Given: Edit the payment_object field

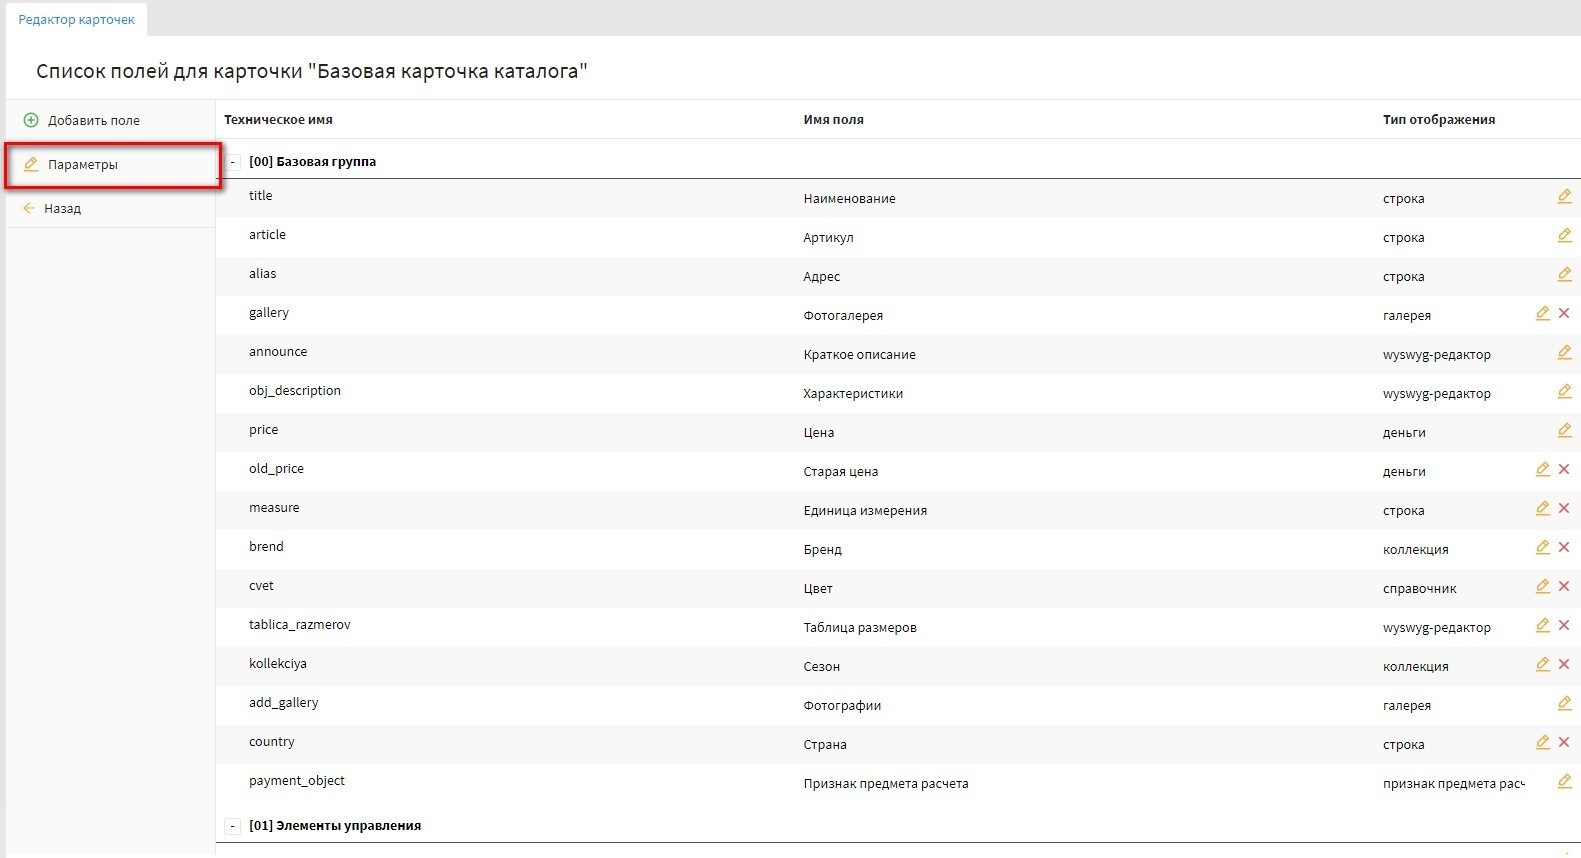Looking at the screenshot, I should (1564, 781).
